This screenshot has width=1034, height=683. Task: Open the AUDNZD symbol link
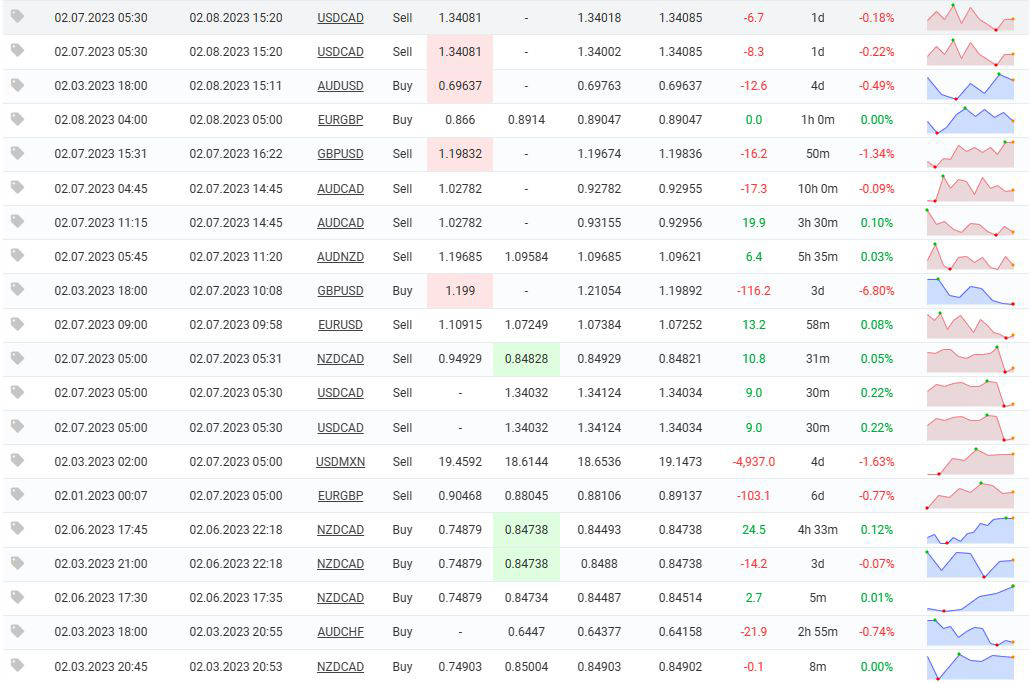340,257
